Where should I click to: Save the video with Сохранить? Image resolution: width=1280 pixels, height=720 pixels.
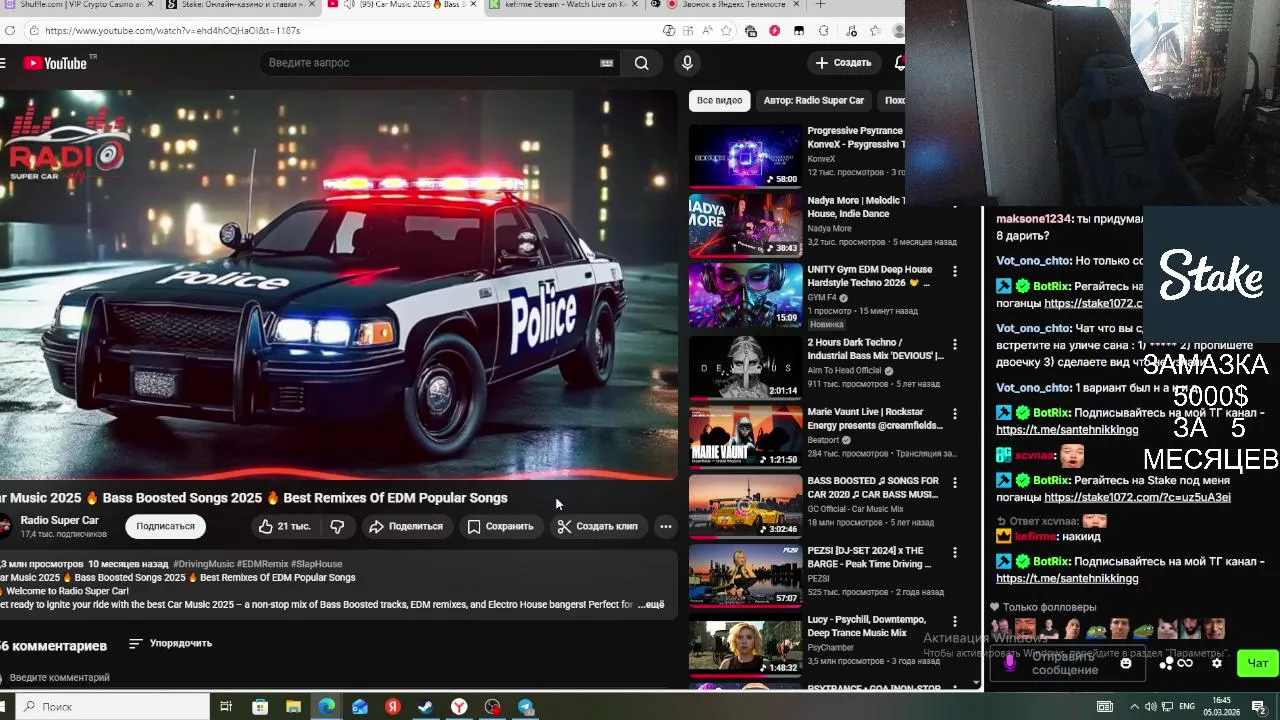[500, 526]
